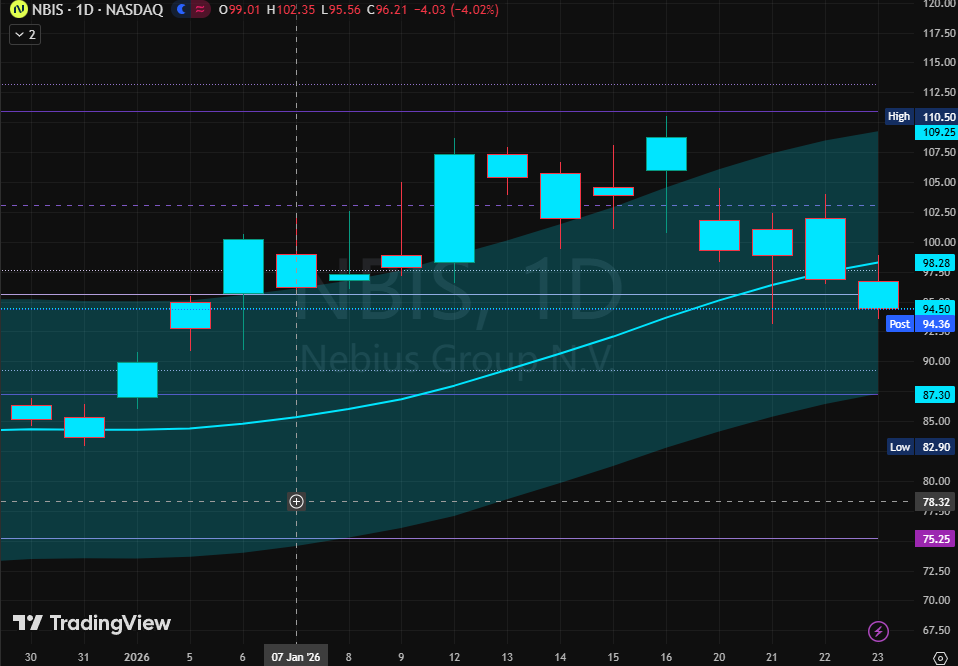This screenshot has width=958, height=666.
Task: Open chart settings hexagon gear icon
Action: click(941, 658)
